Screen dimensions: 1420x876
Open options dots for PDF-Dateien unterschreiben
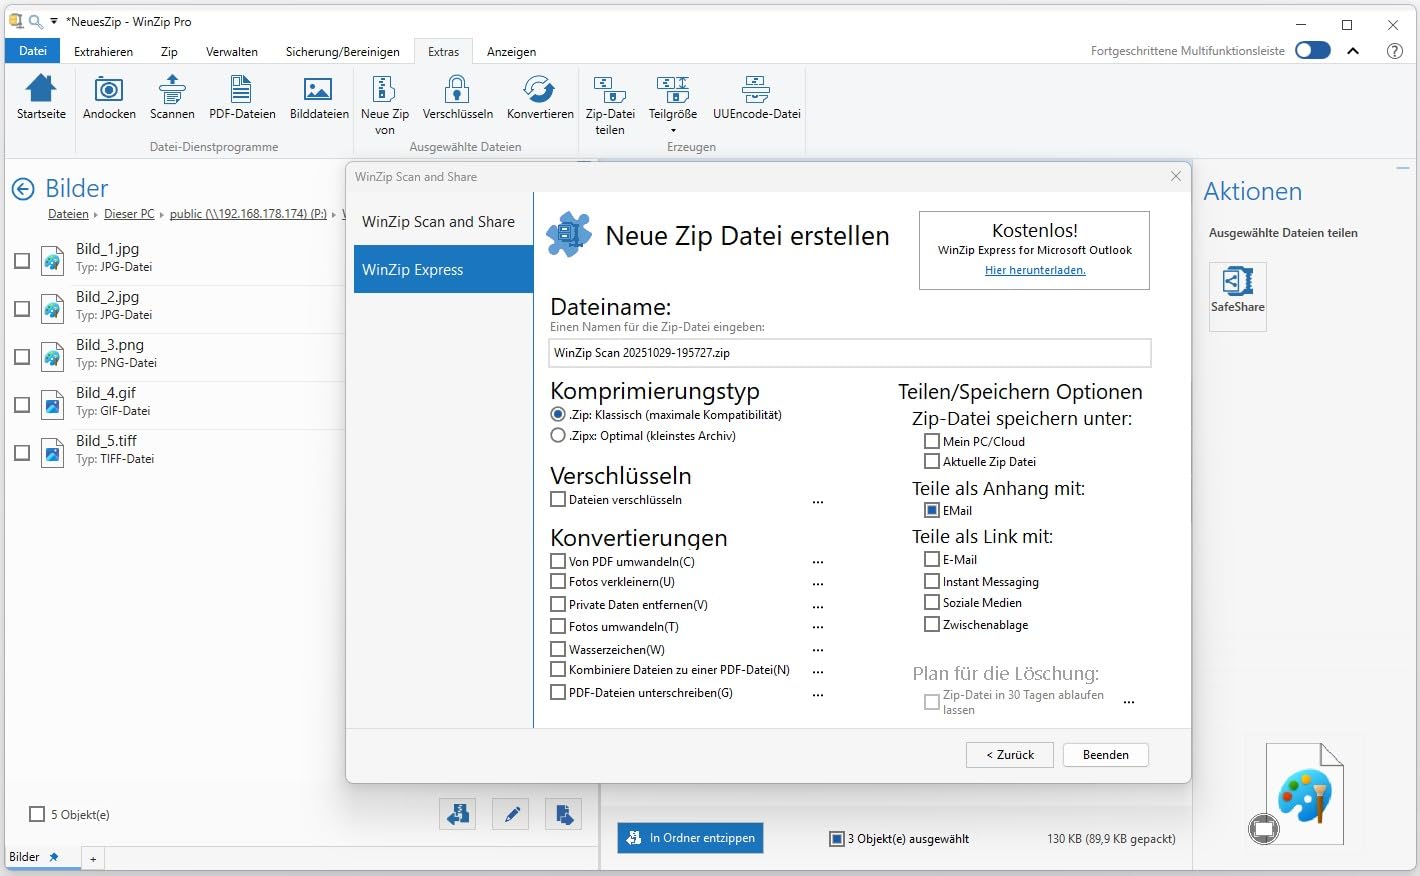pyautogui.click(x=818, y=695)
